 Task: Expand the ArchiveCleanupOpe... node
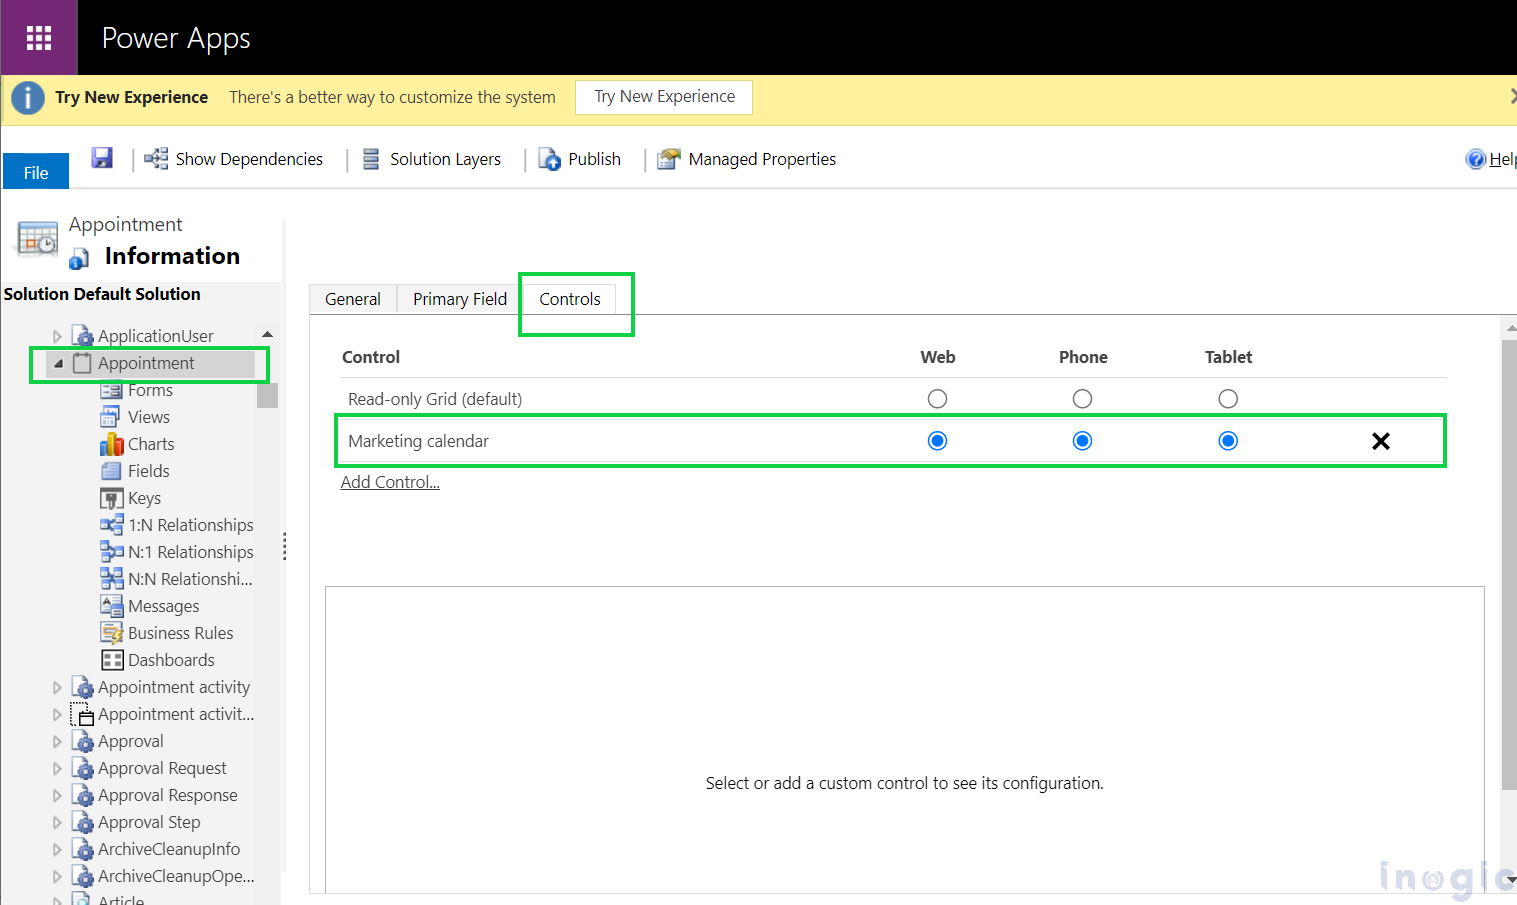click(57, 876)
